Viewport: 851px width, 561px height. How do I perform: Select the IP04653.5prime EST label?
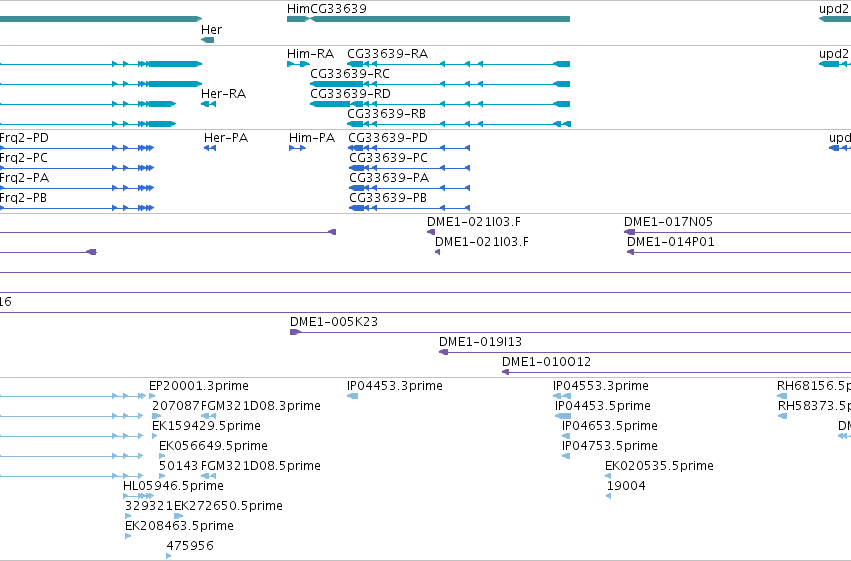coord(609,426)
